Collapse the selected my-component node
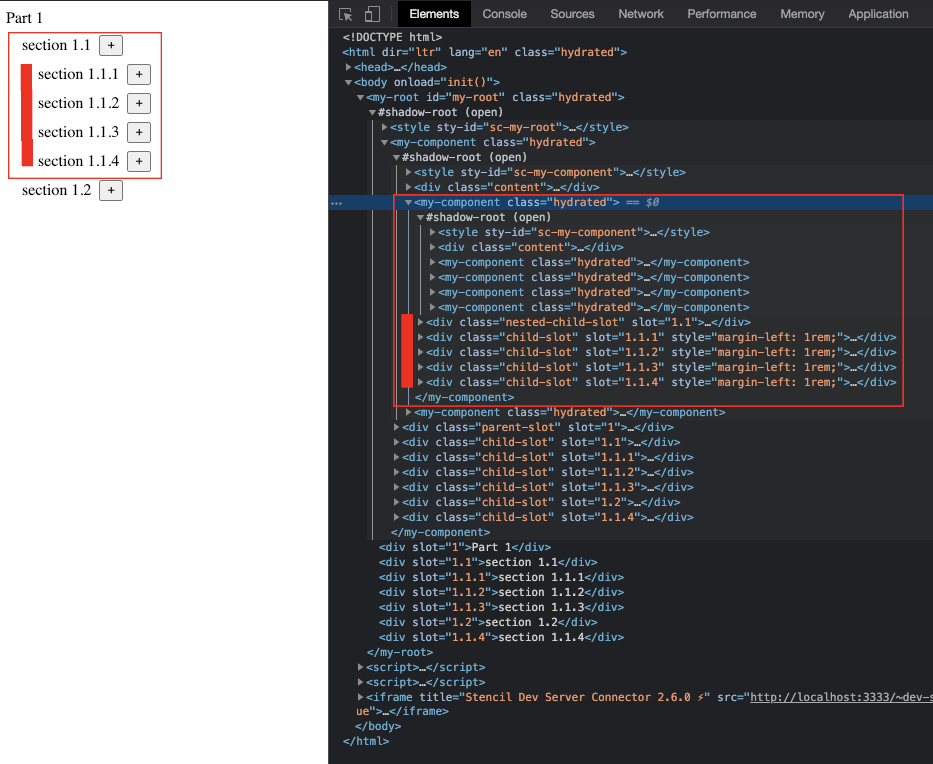 pyautogui.click(x=408, y=202)
